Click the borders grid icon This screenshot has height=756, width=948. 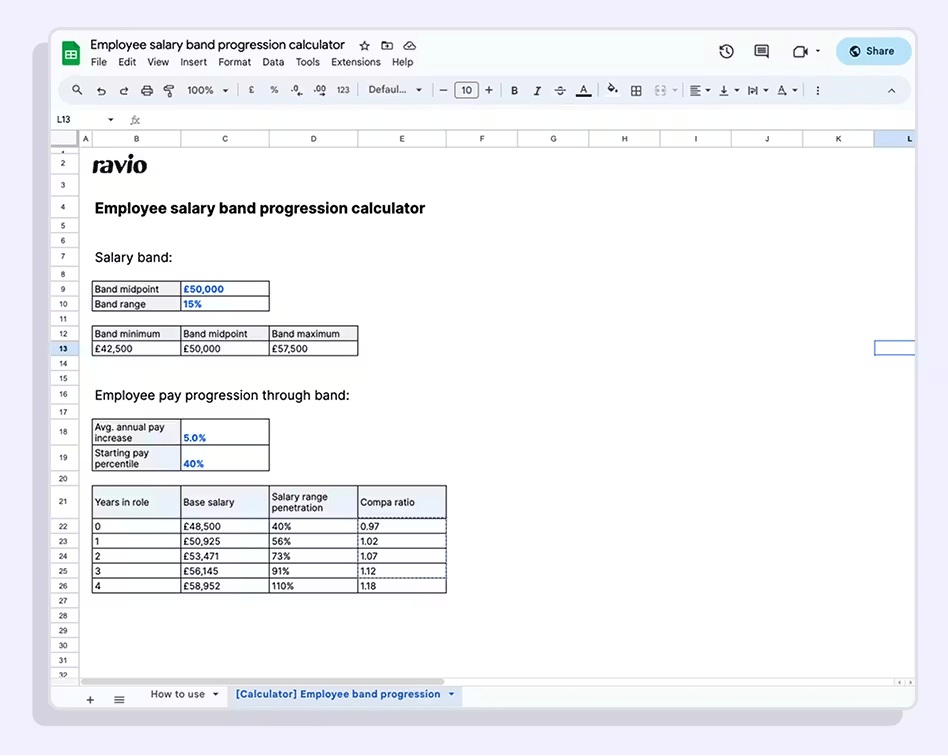coord(636,90)
